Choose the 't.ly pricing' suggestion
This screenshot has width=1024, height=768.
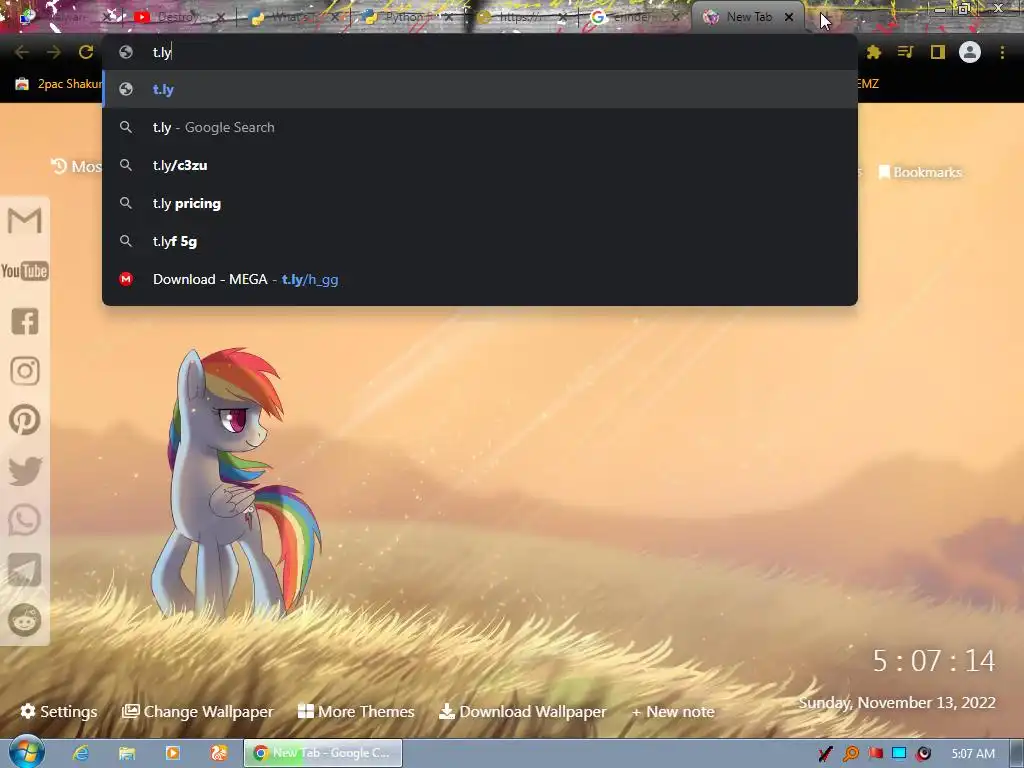click(x=480, y=203)
